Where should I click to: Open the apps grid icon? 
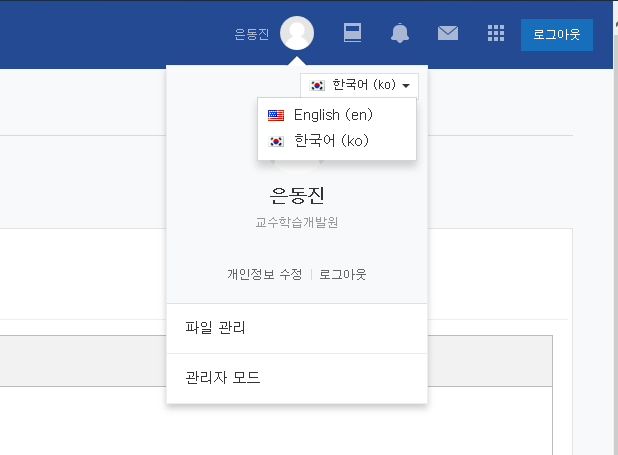click(x=496, y=33)
